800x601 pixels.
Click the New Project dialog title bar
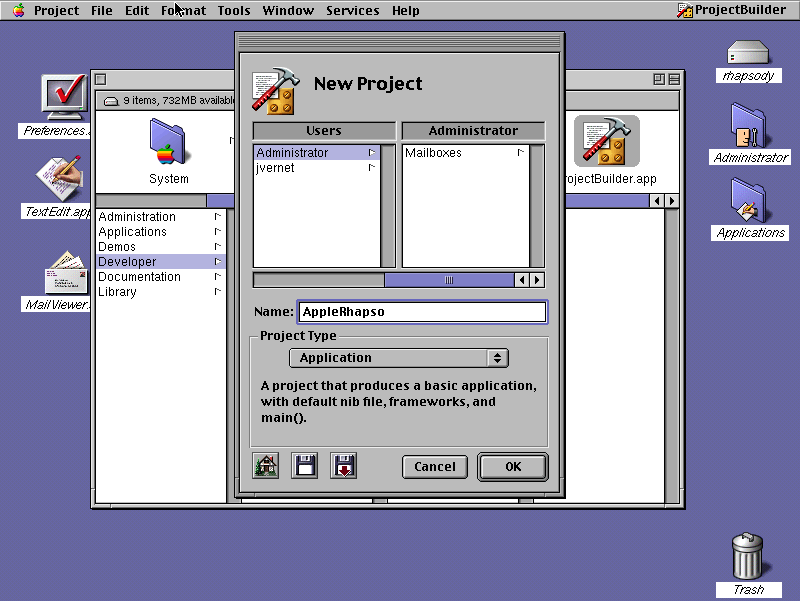click(x=399, y=41)
